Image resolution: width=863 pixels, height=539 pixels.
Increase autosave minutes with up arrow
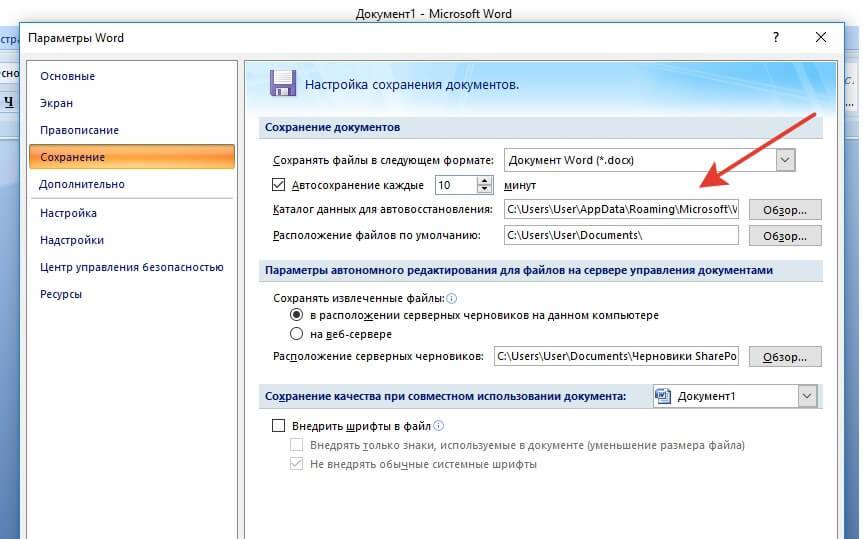tap(484, 181)
